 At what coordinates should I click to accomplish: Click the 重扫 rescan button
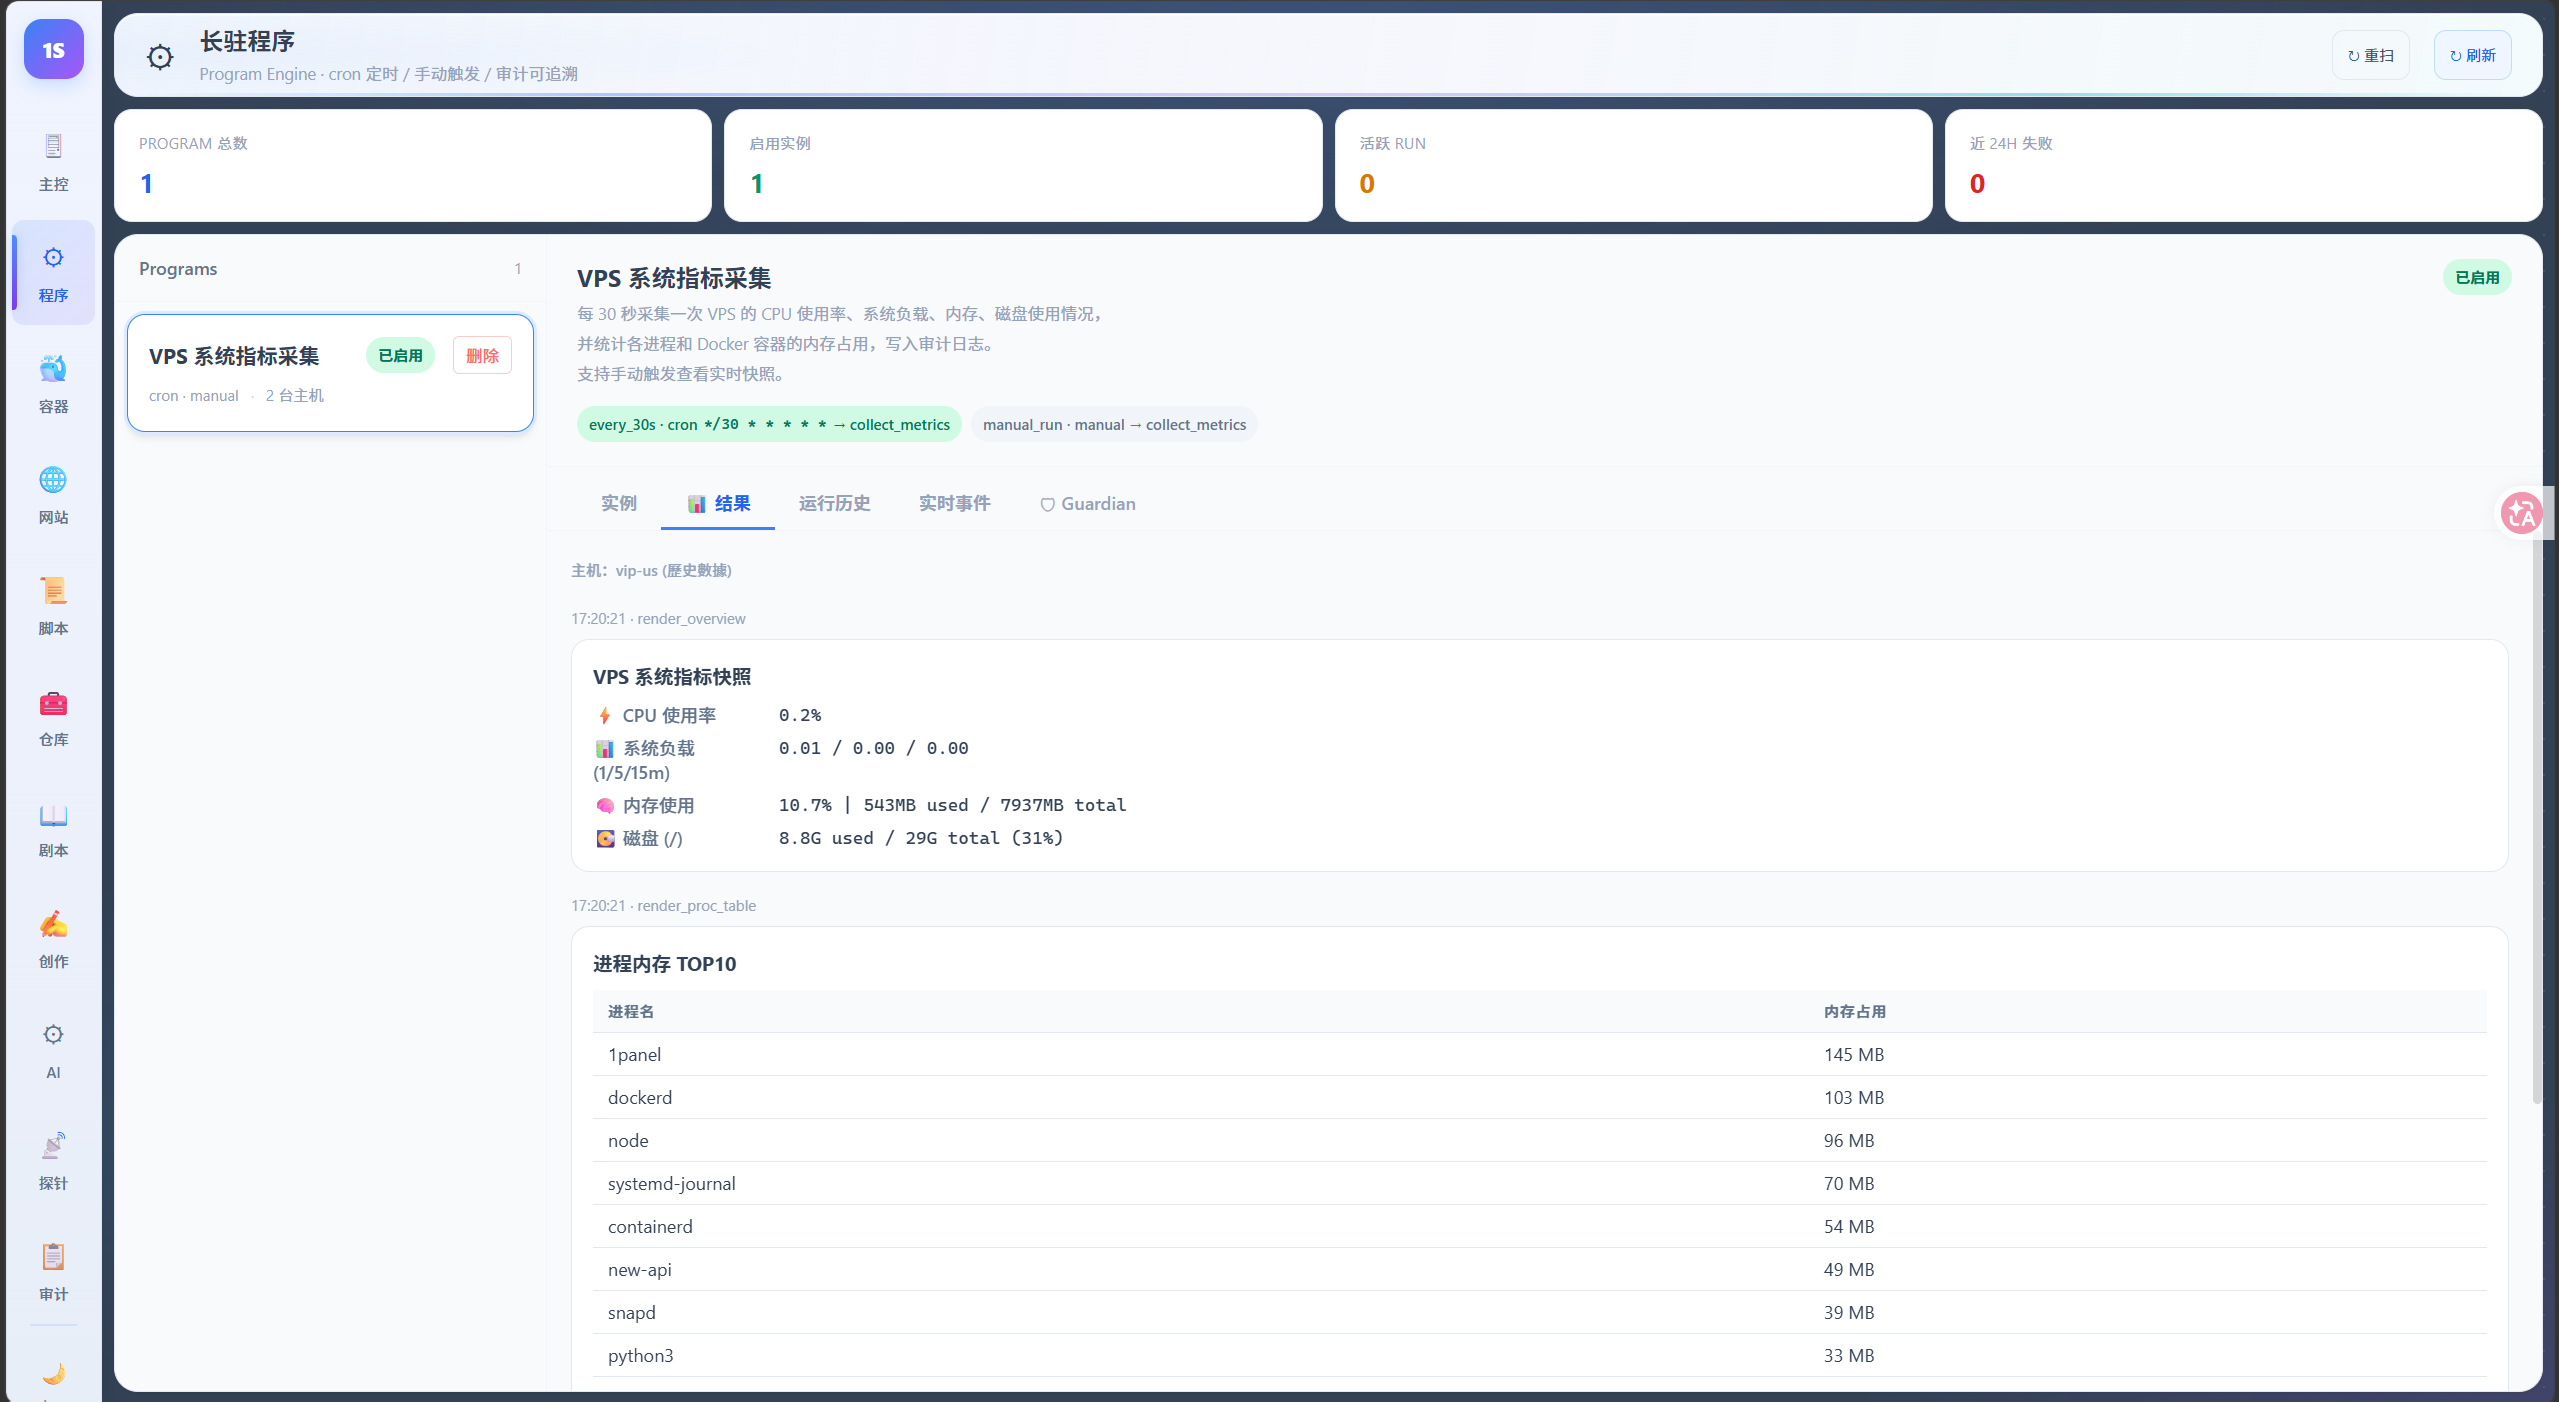coord(2370,55)
